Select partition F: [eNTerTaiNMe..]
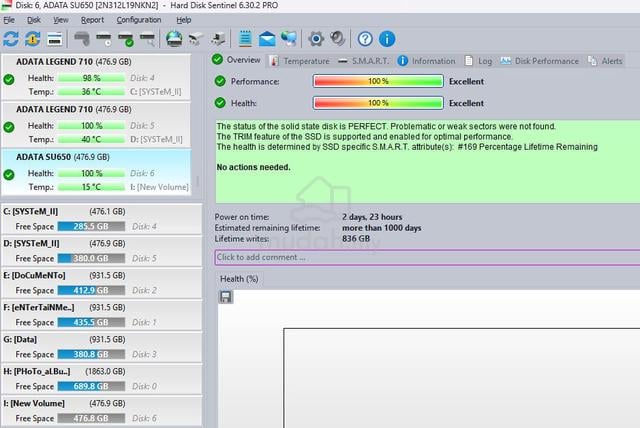640x428 pixels. 101,315
